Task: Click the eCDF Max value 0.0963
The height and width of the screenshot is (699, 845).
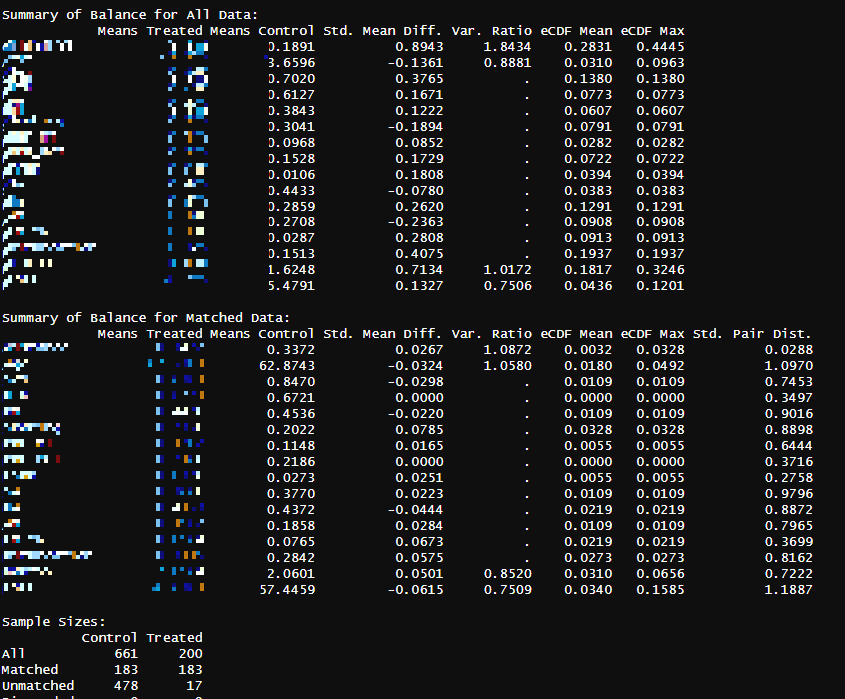Action: pos(660,63)
